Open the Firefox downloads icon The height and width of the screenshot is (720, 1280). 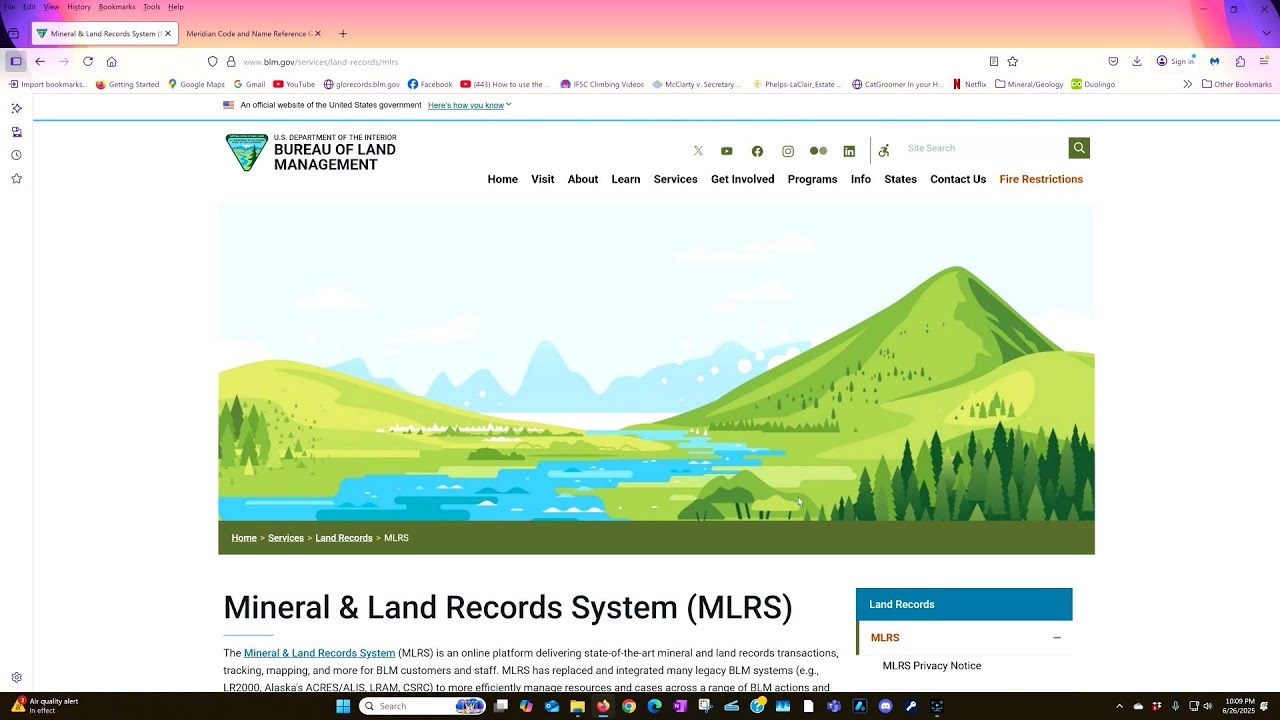coord(1137,61)
